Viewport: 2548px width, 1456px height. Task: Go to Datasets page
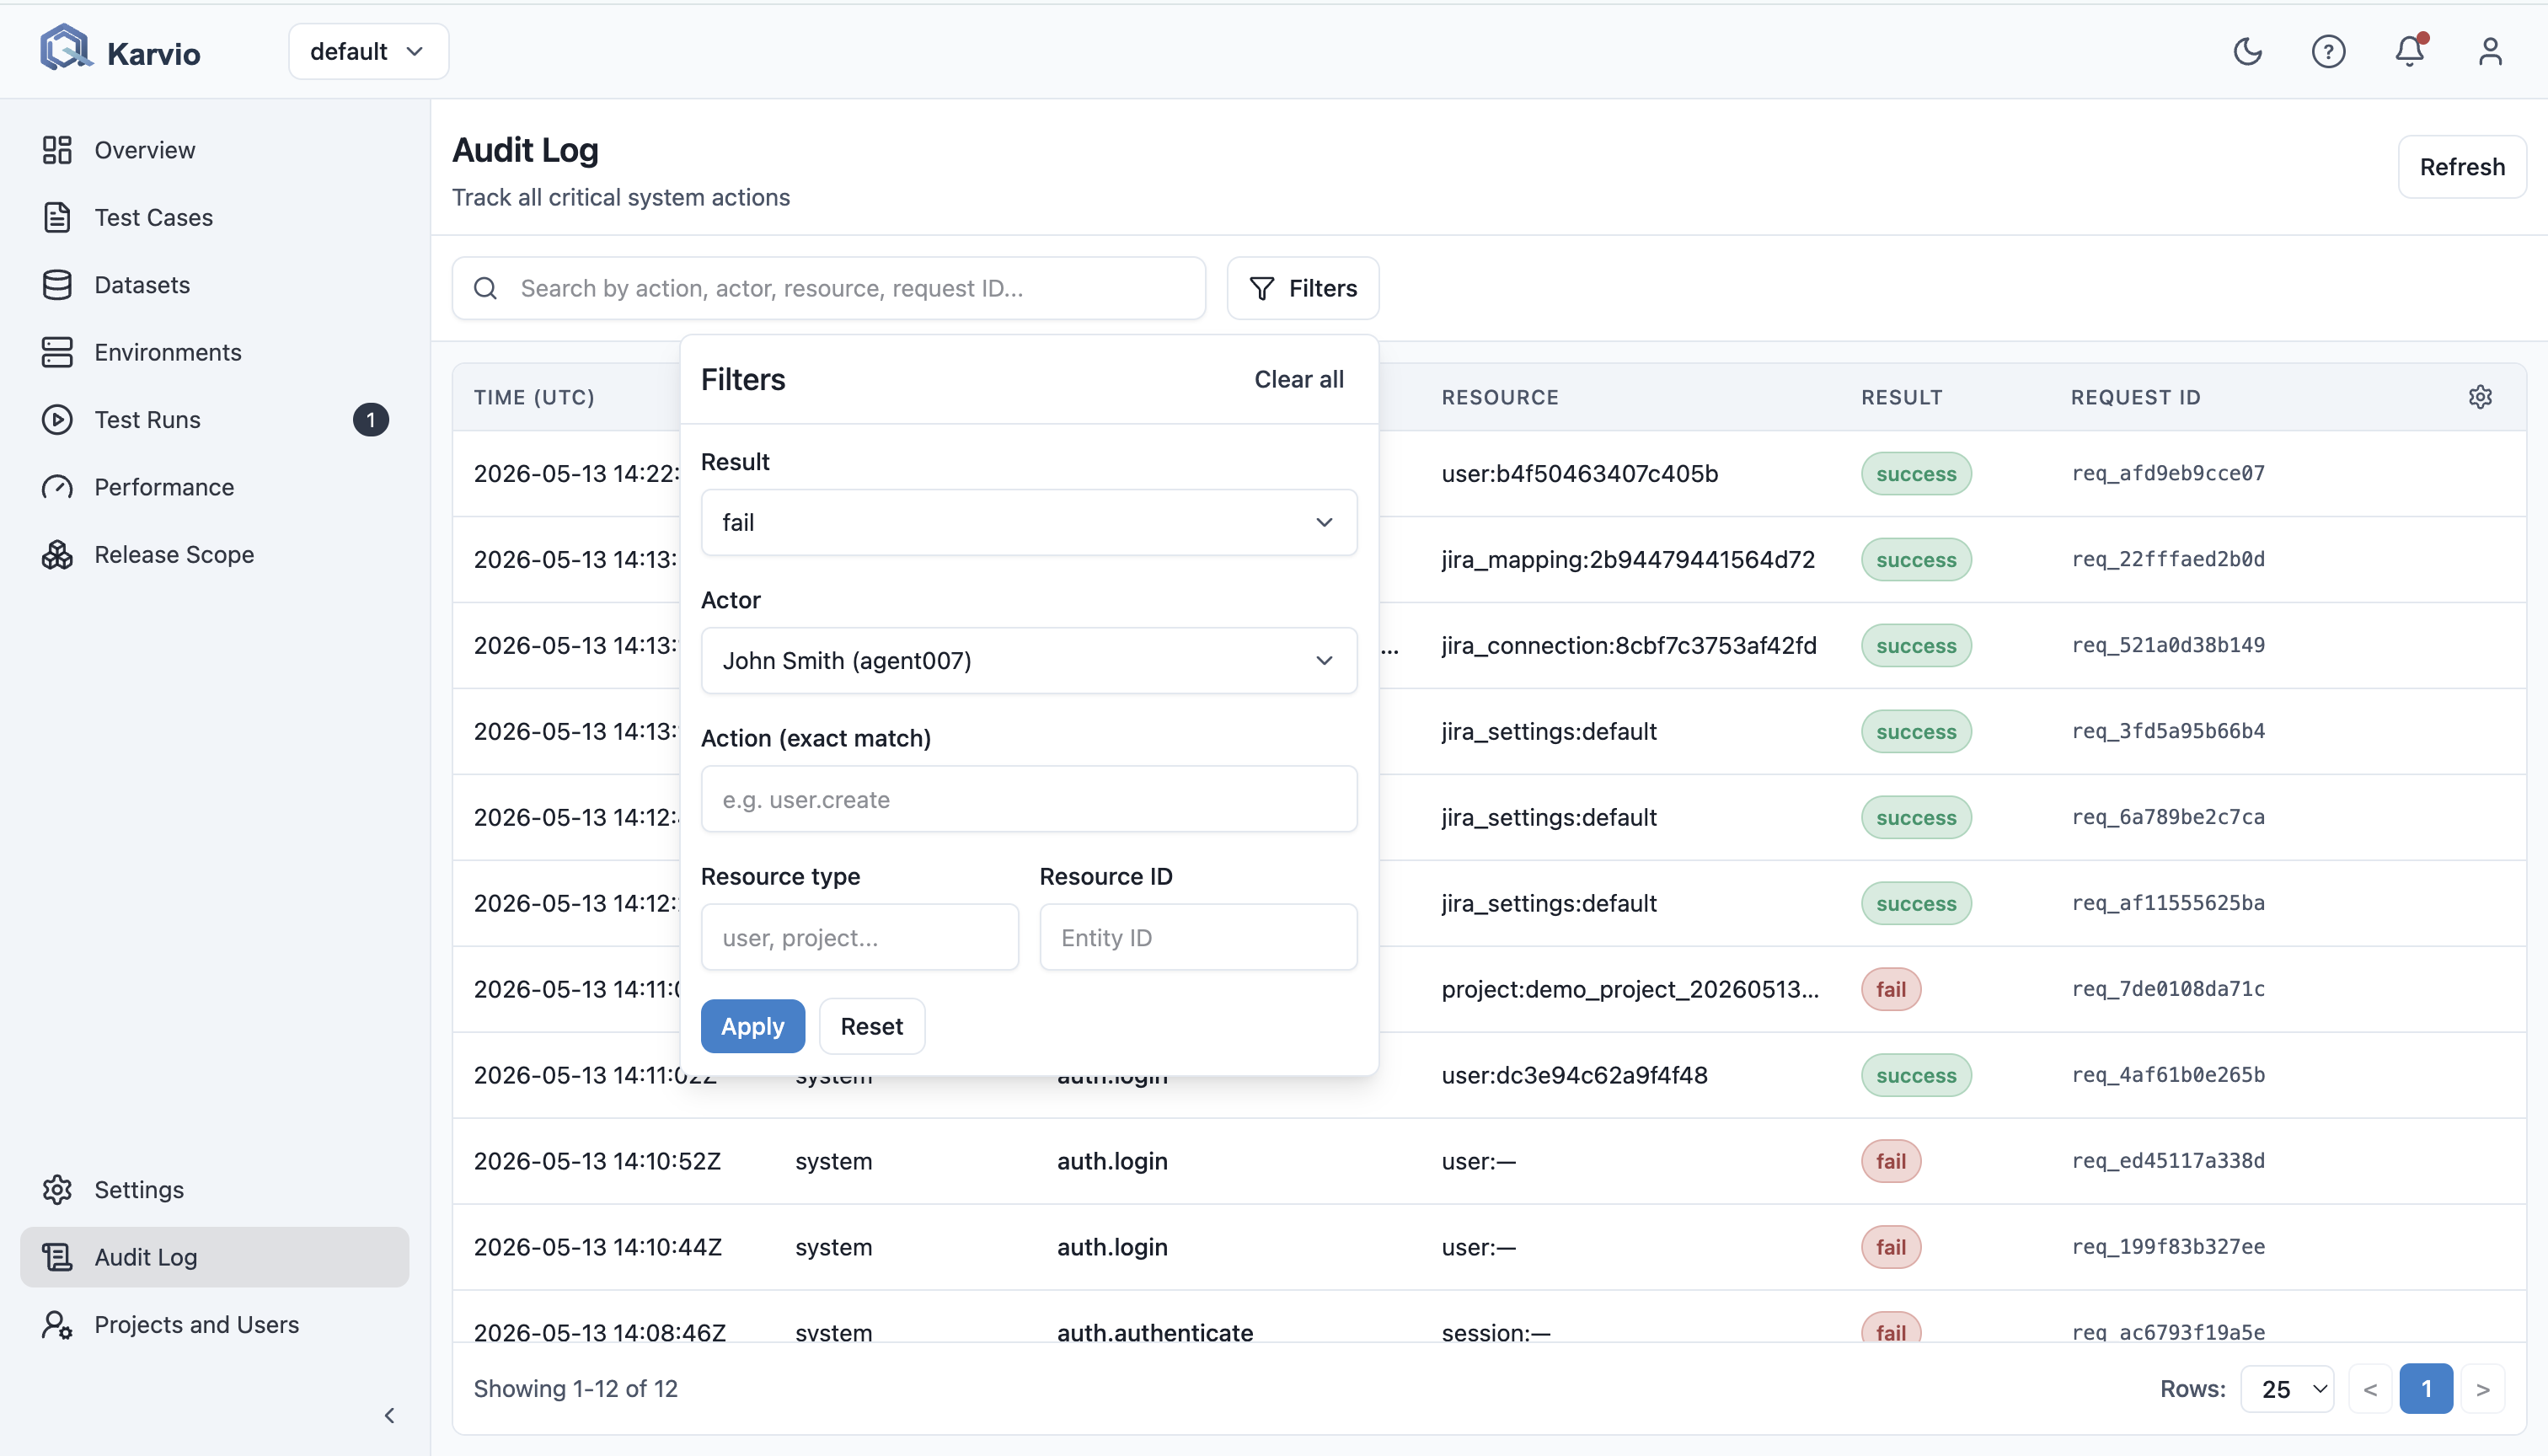(214, 285)
